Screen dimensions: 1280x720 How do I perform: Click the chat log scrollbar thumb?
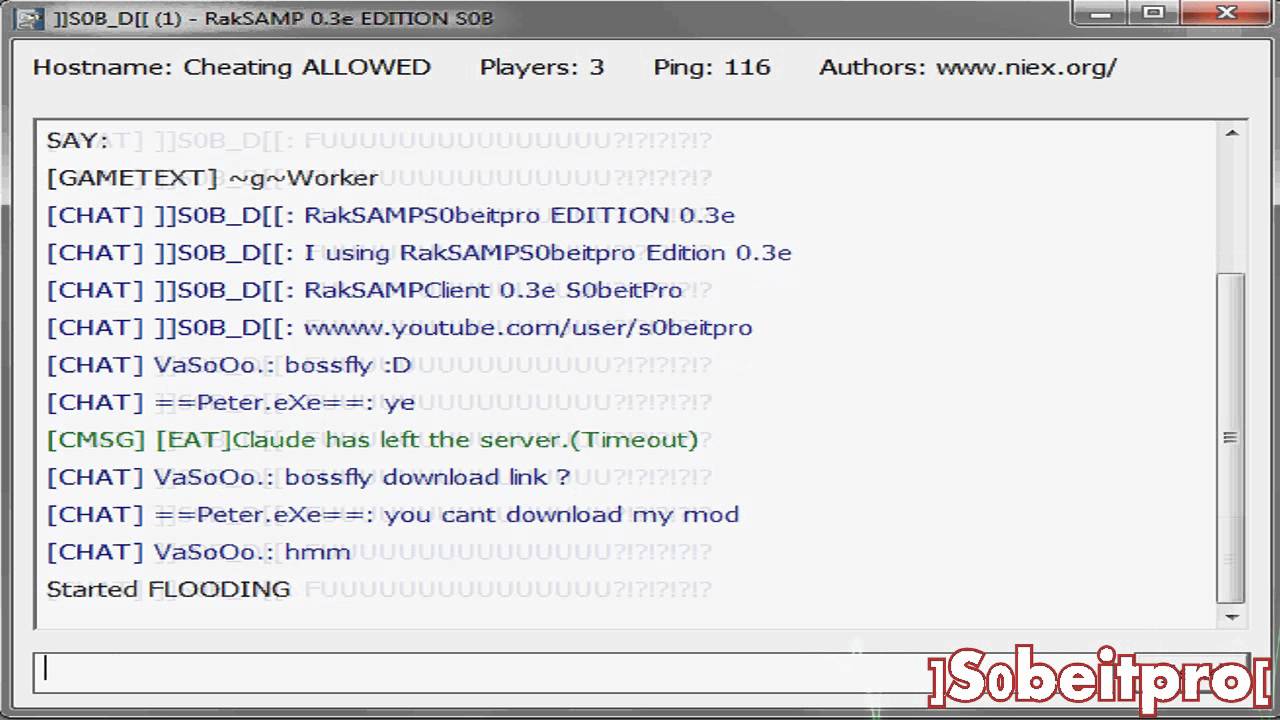click(1232, 438)
